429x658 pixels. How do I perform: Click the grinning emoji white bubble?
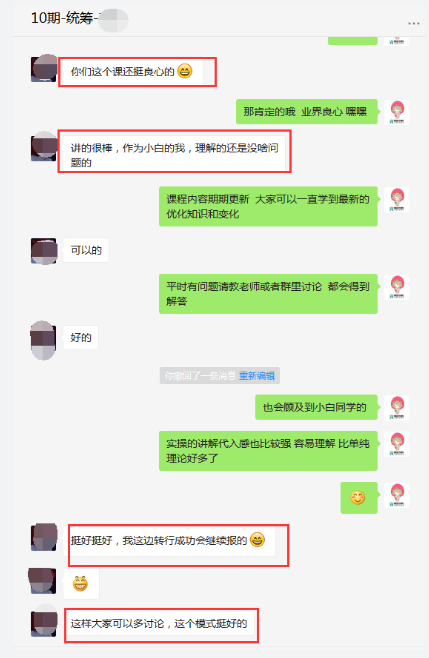[x=81, y=583]
